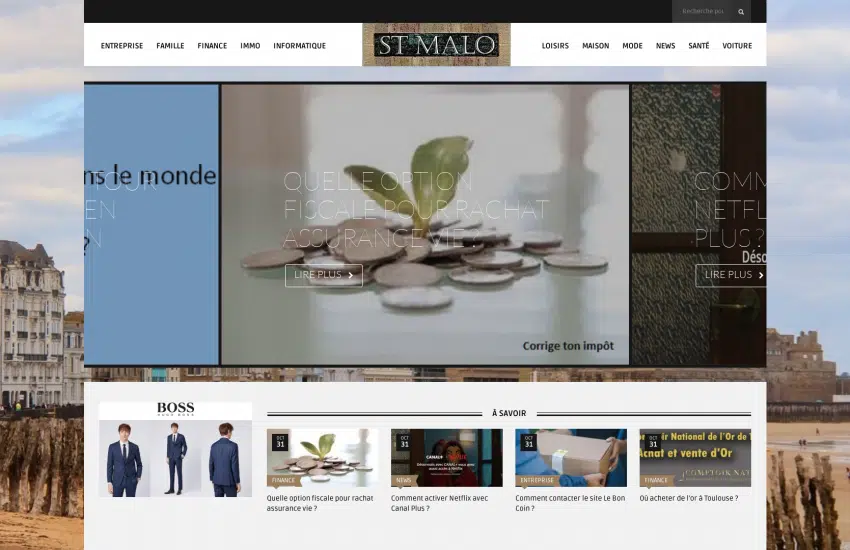The image size is (850, 550).
Task: Click Lire Plus on the assurance vie slide
Action: pyautogui.click(x=323, y=275)
